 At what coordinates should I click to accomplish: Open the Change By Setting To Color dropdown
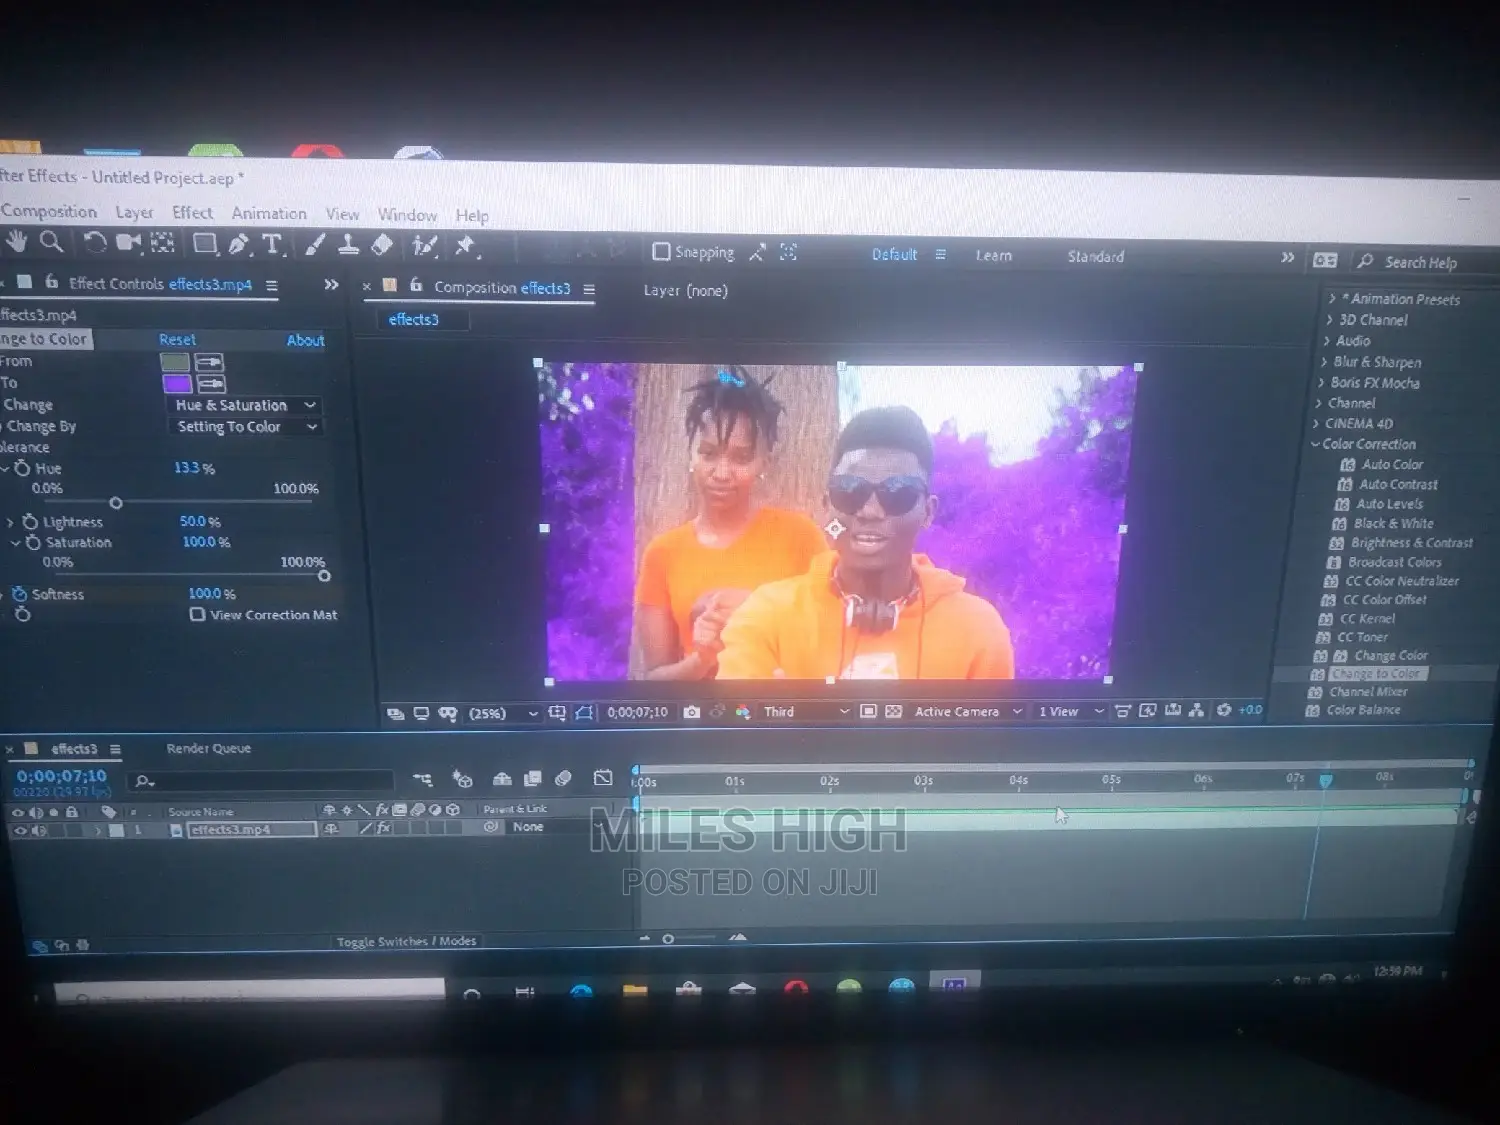click(245, 427)
